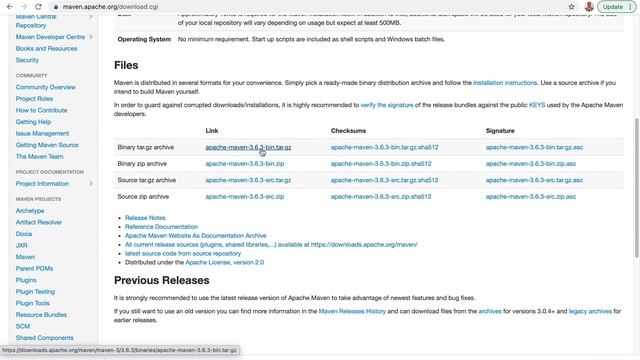Click the padlock site info icon
The width and height of the screenshot is (640, 360).
point(56,7)
